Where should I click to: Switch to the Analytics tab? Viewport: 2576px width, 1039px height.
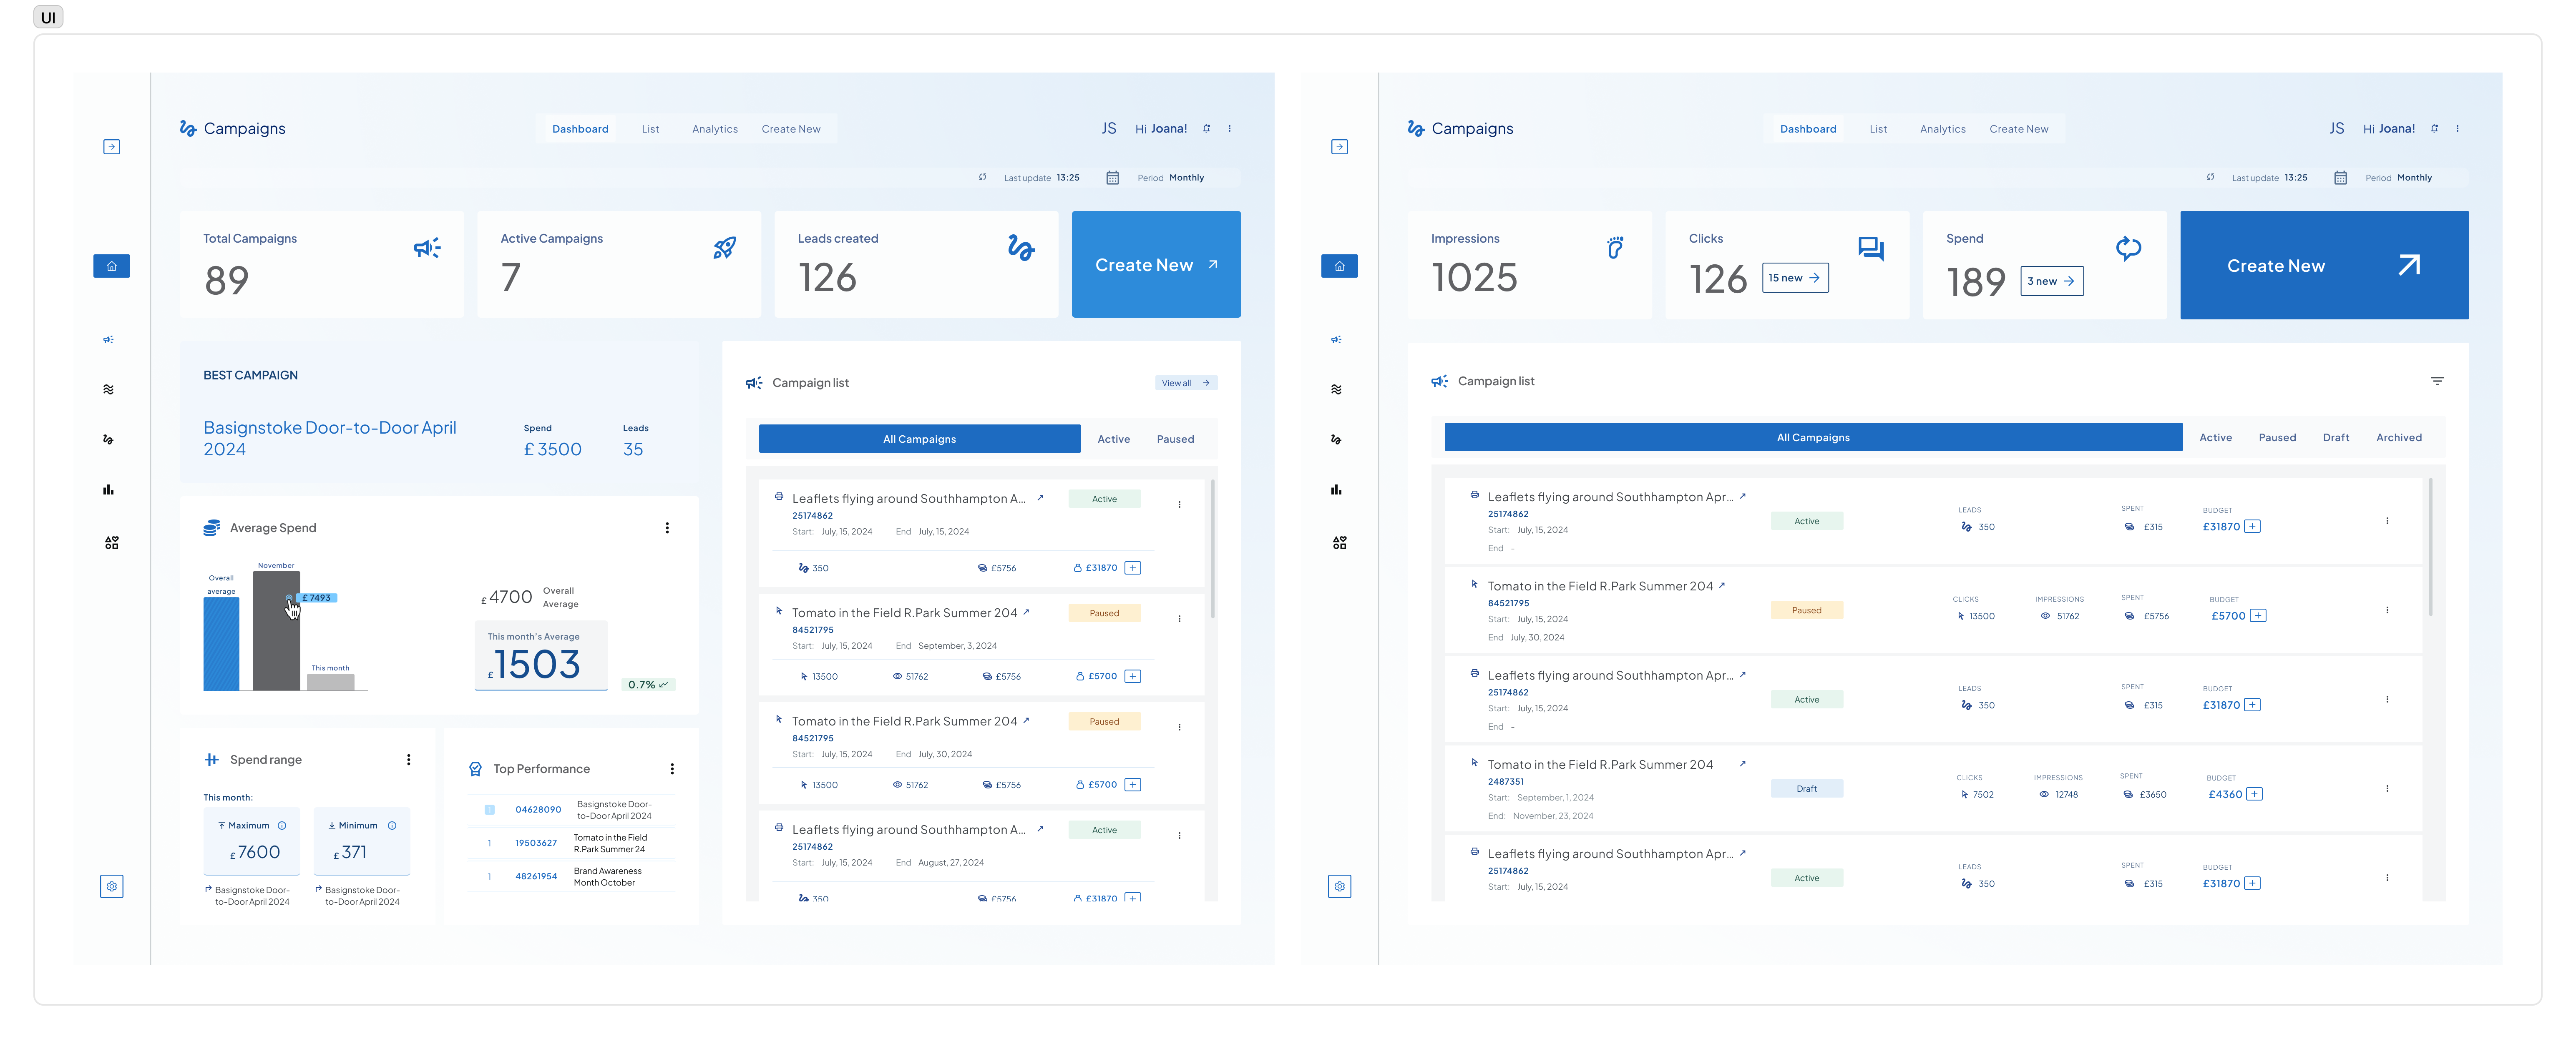click(x=714, y=128)
